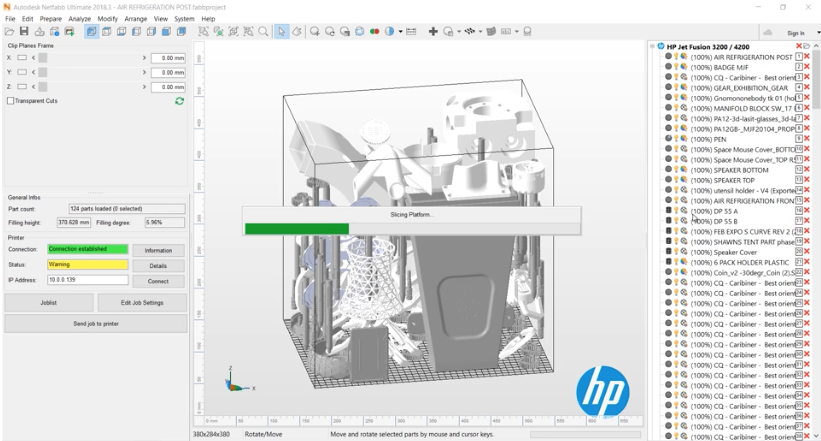Click the Y clip plane left arrow

point(34,72)
